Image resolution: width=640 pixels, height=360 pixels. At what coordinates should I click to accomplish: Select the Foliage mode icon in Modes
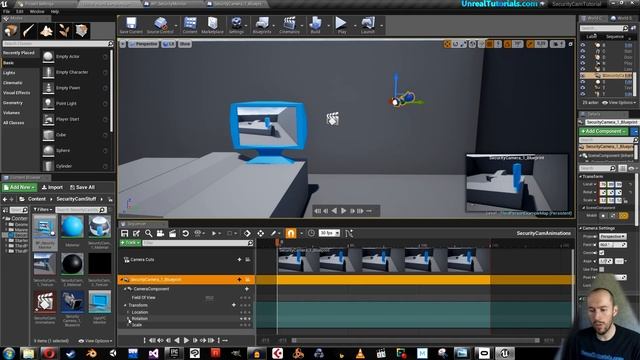pyautogui.click(x=64, y=30)
